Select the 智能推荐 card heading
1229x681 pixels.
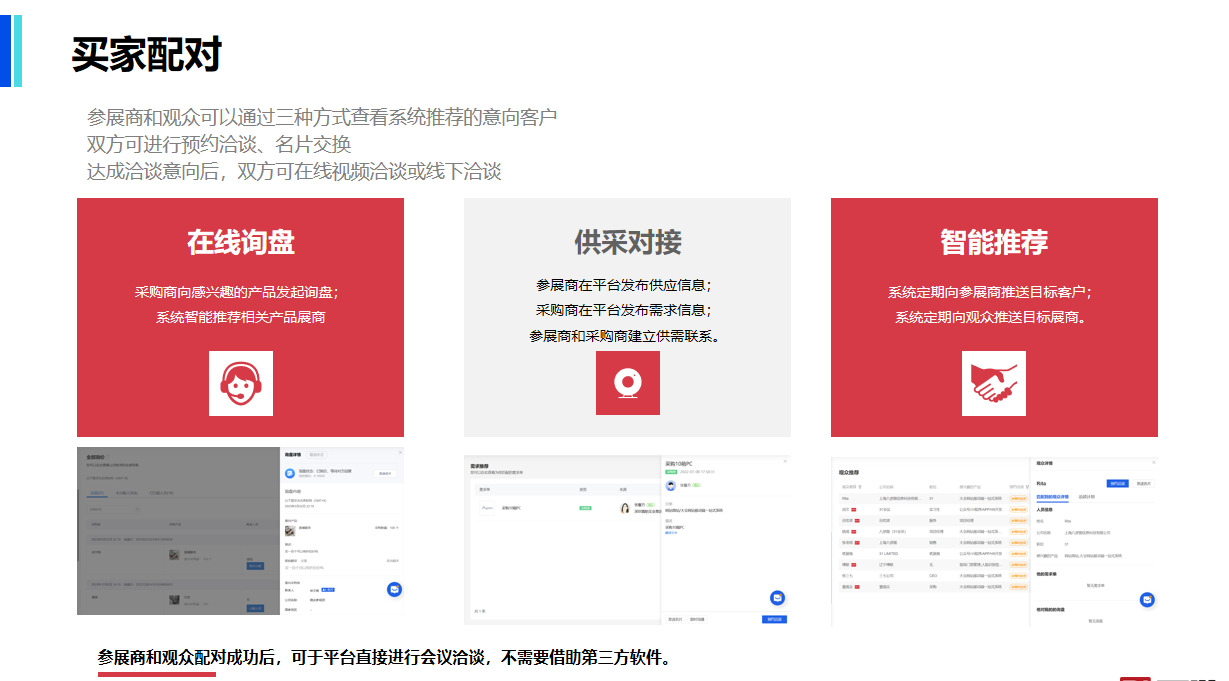993,242
